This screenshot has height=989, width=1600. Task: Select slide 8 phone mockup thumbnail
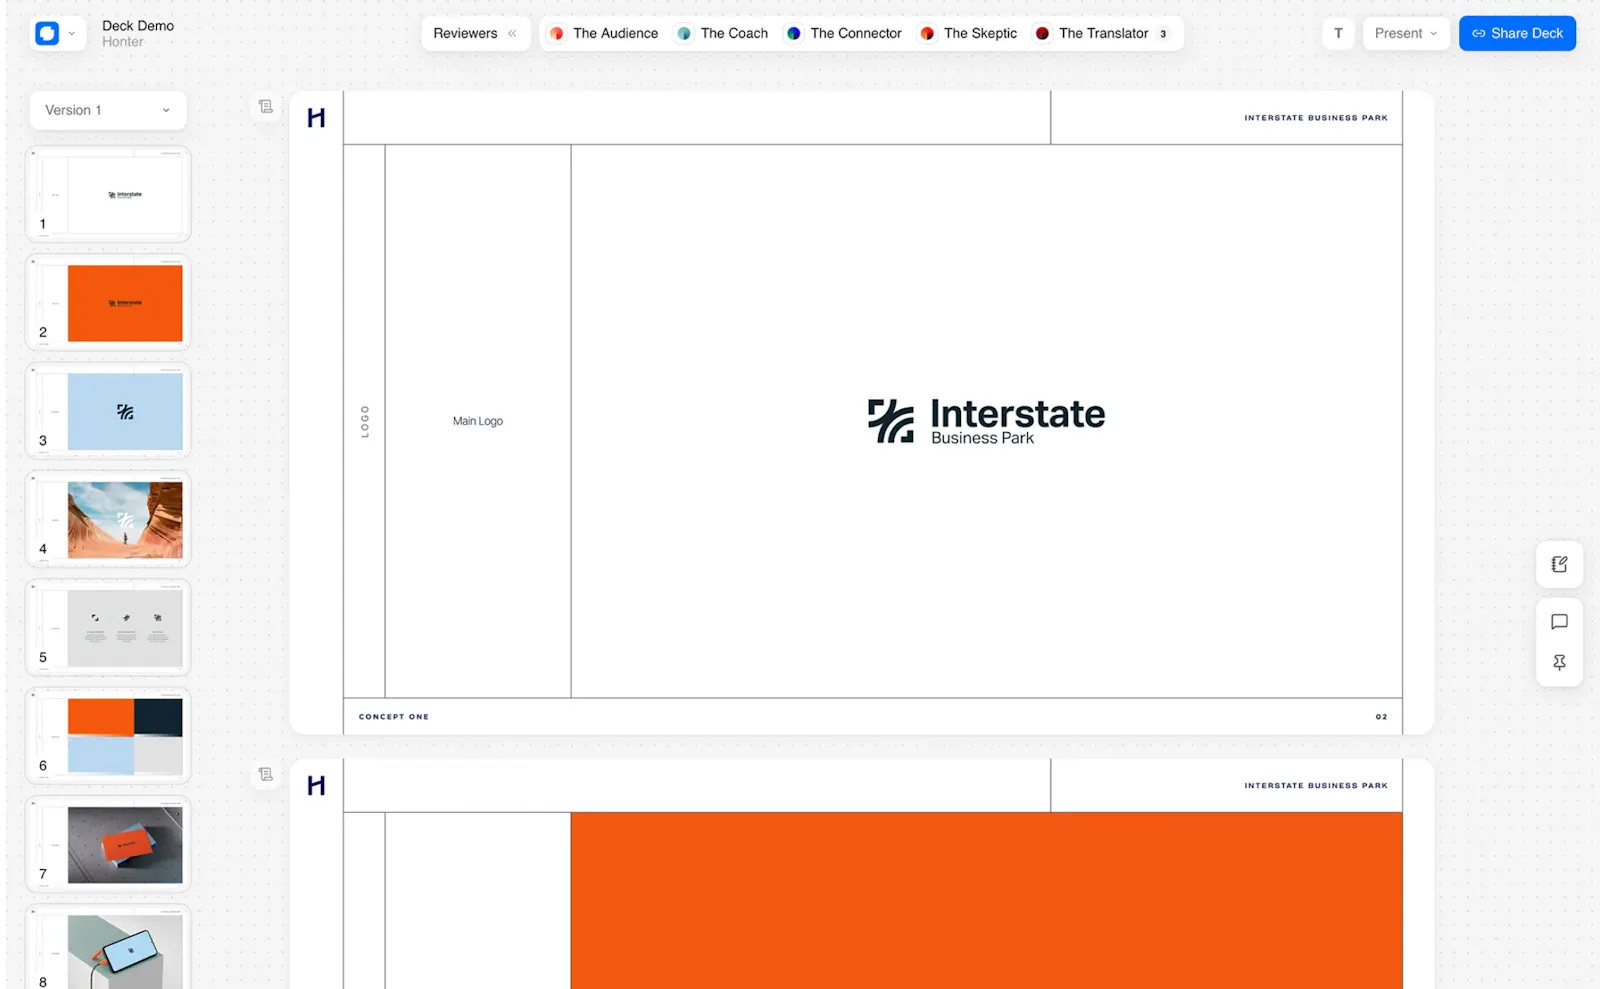coord(108,948)
